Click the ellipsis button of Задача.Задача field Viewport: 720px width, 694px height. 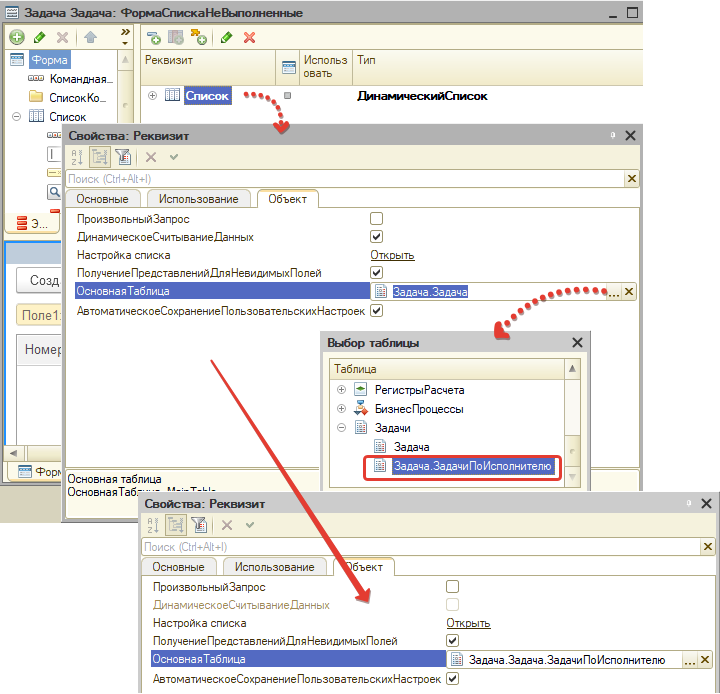click(613, 292)
